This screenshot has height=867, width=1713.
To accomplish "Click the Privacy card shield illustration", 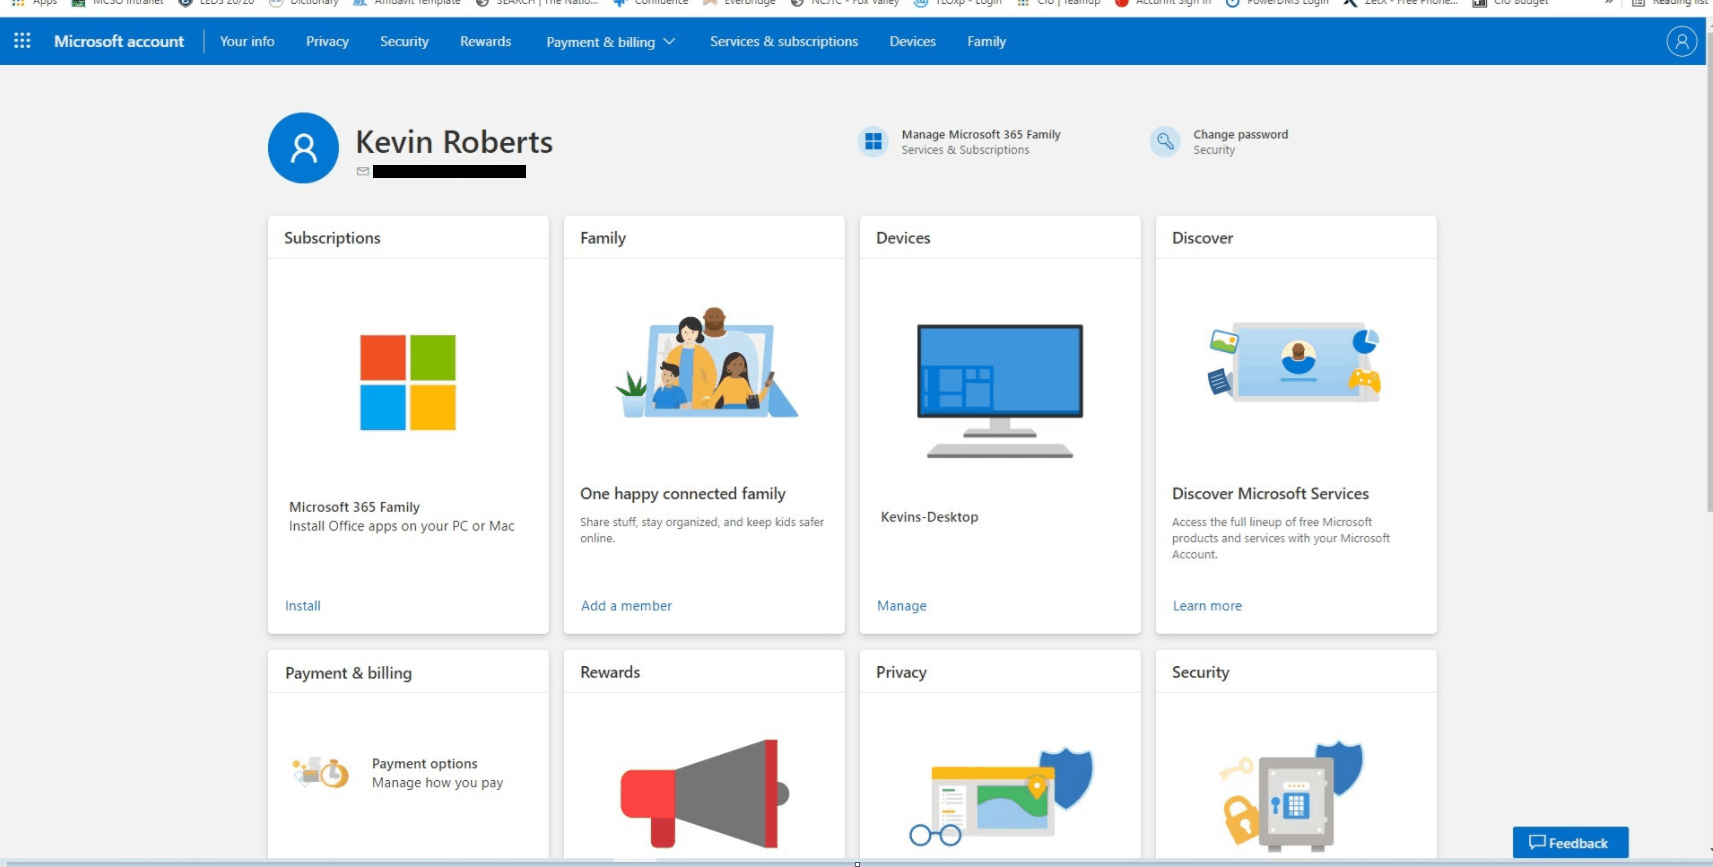I will click(1001, 797).
